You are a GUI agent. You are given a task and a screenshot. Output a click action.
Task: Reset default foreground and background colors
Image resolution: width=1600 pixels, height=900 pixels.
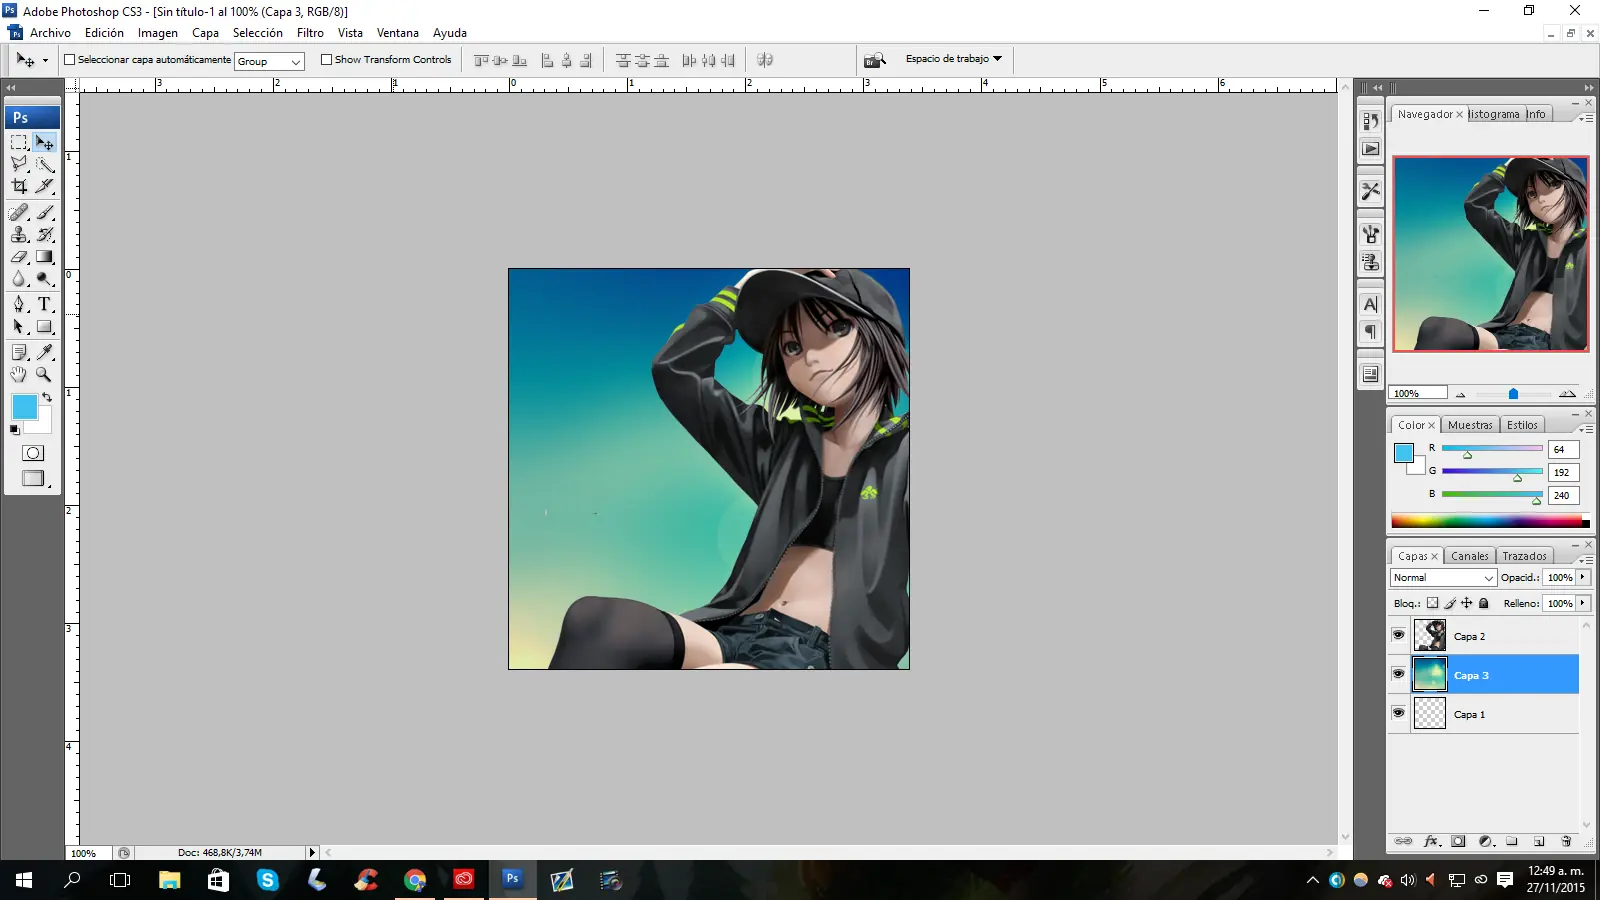(15, 430)
